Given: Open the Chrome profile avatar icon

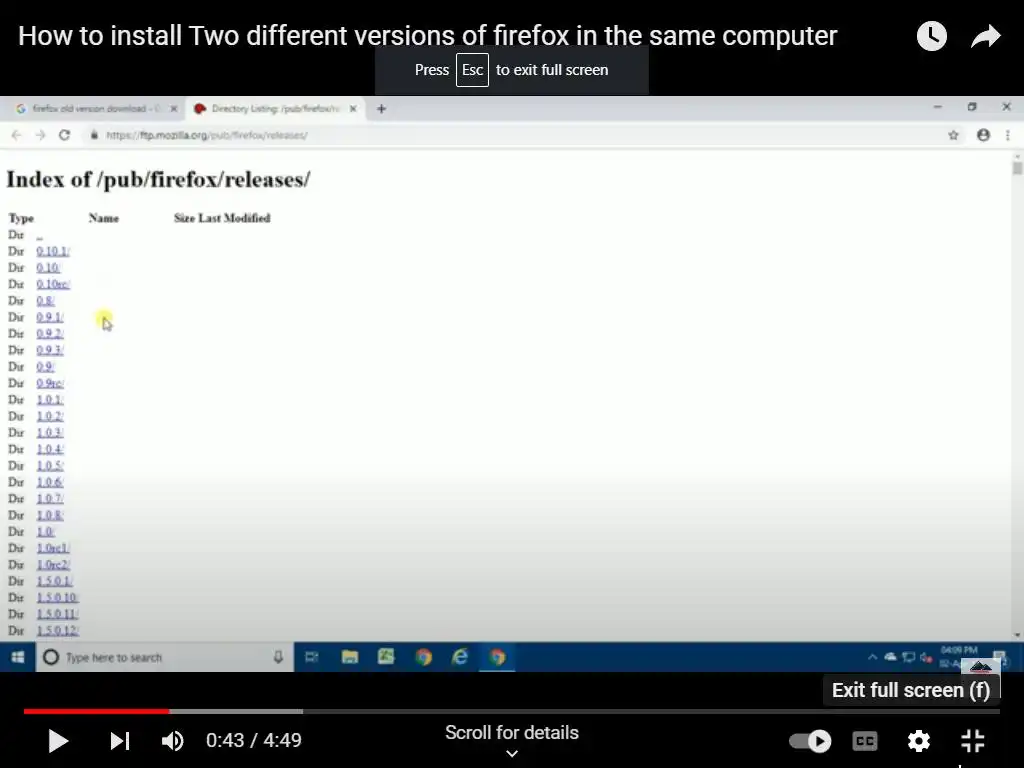Looking at the screenshot, I should [x=984, y=135].
